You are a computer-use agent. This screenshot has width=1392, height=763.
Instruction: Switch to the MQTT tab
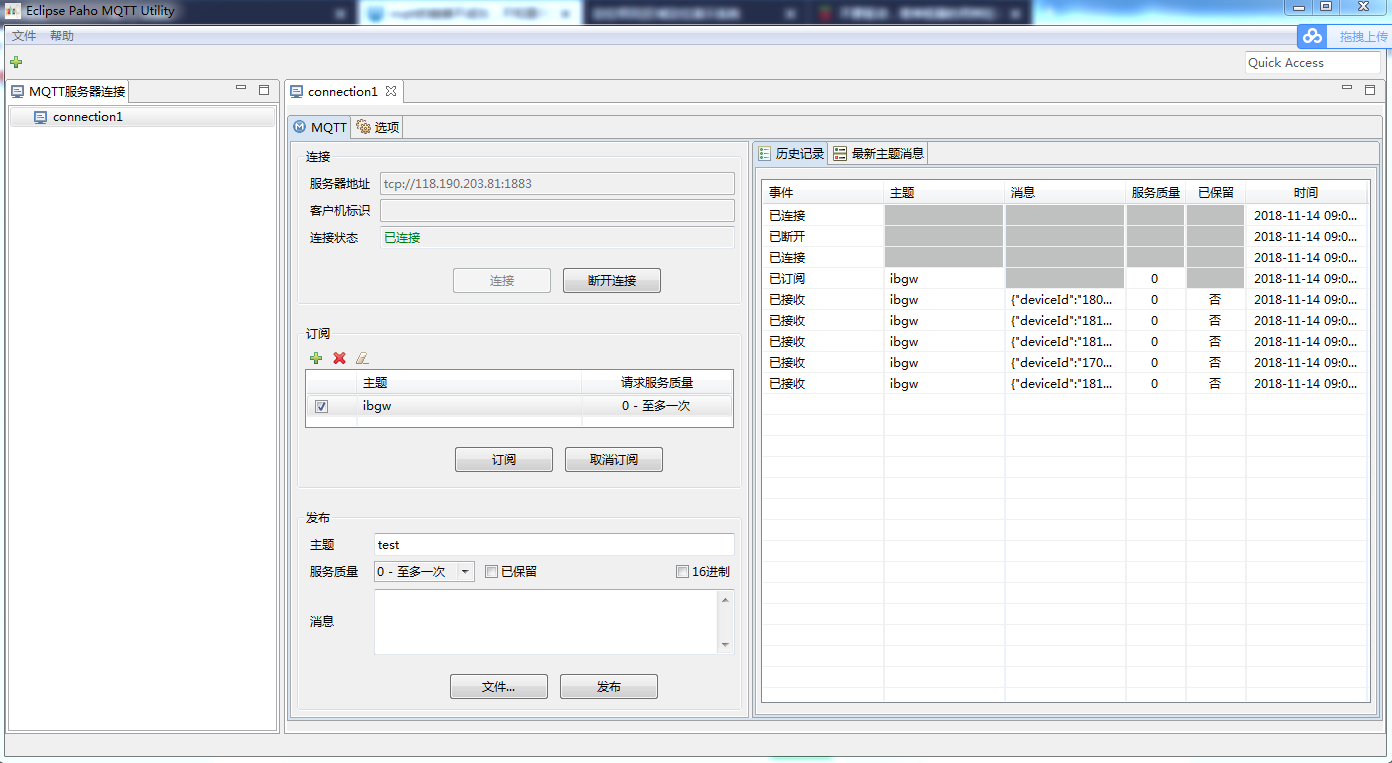(x=320, y=127)
